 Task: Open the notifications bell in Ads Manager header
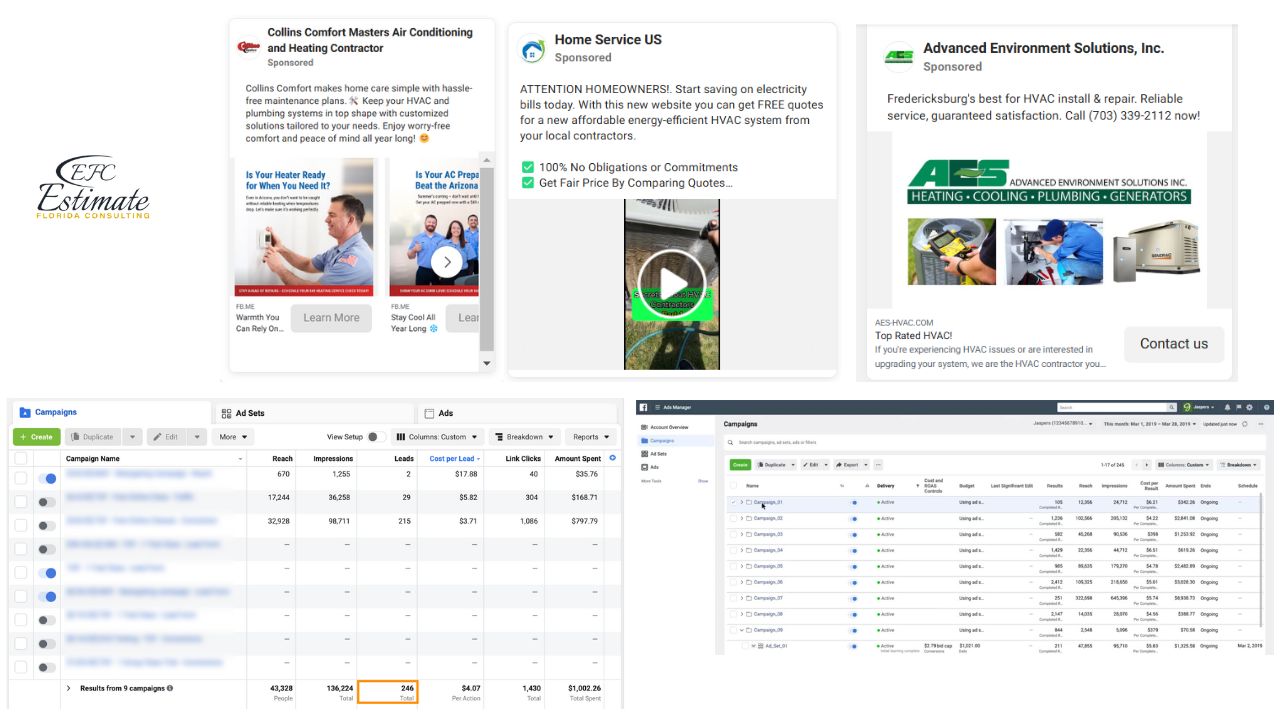point(1227,407)
